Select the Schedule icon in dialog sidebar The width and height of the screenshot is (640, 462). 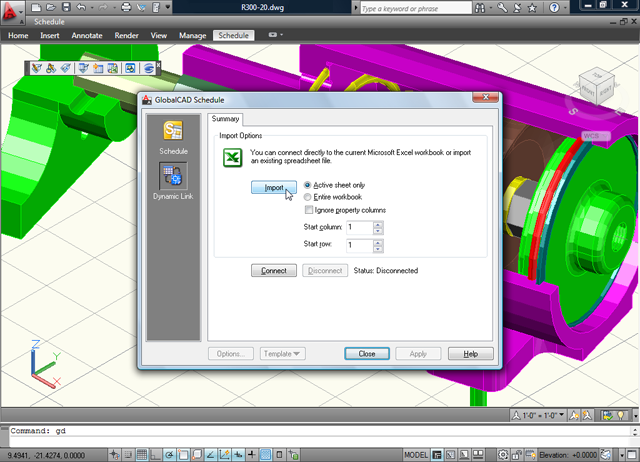(x=173, y=132)
